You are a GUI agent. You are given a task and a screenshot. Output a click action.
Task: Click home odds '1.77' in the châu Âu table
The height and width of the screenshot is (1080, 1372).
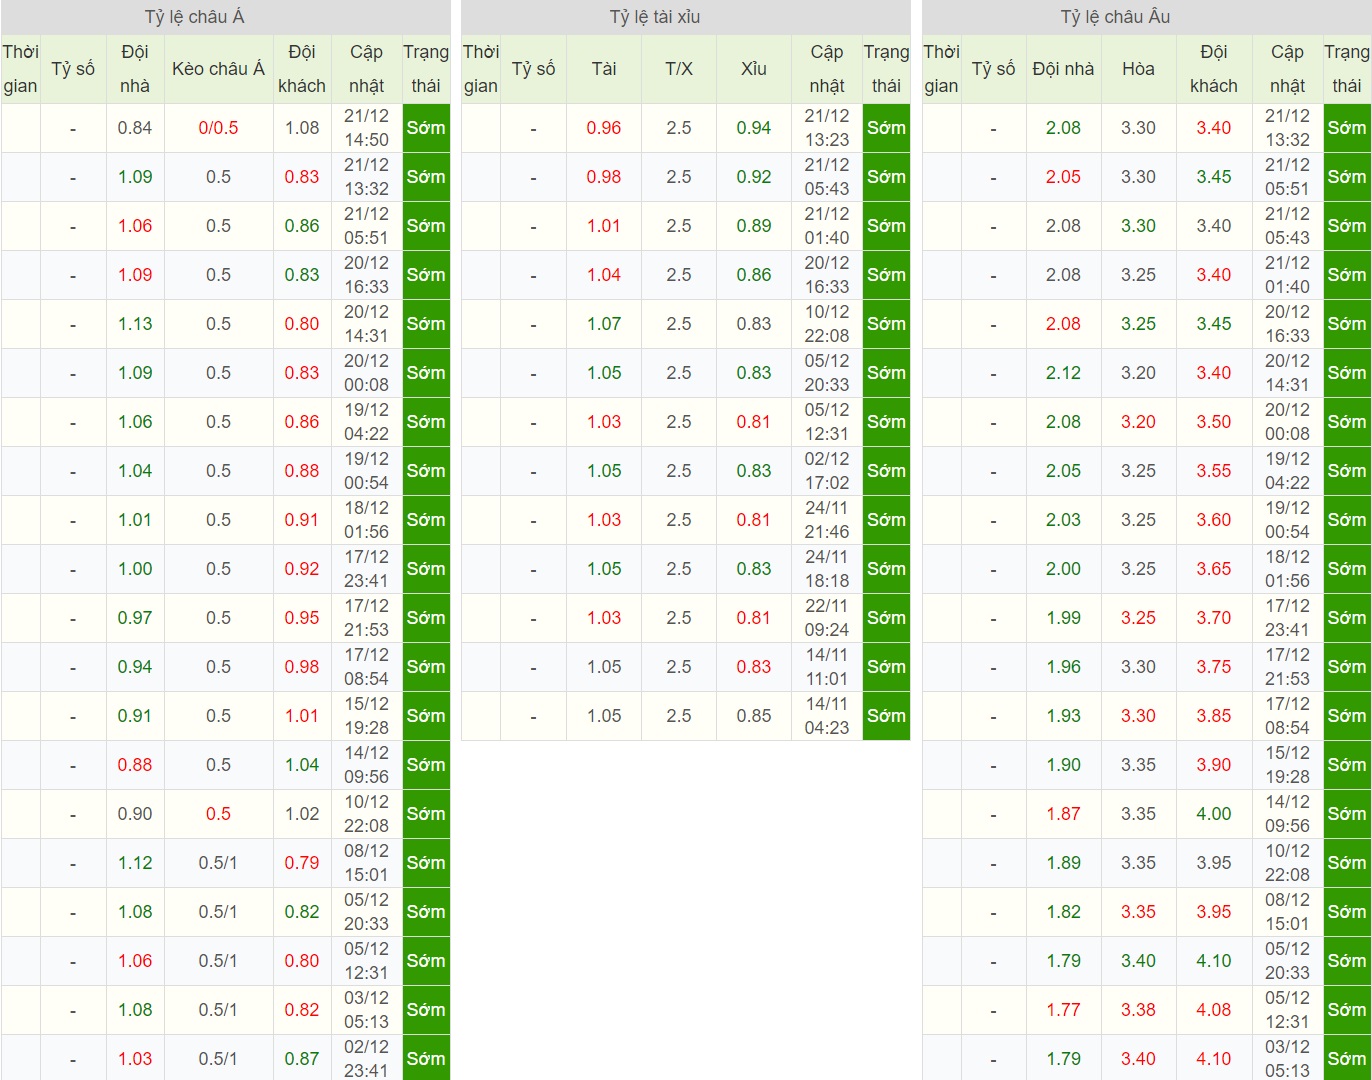pos(1063,1010)
